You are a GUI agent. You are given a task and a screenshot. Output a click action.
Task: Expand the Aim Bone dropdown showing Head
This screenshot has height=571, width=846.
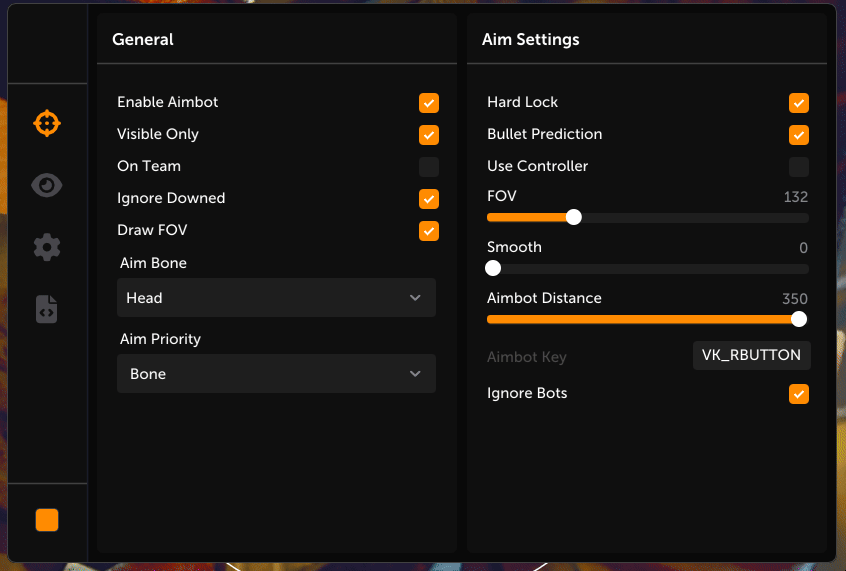pos(276,298)
